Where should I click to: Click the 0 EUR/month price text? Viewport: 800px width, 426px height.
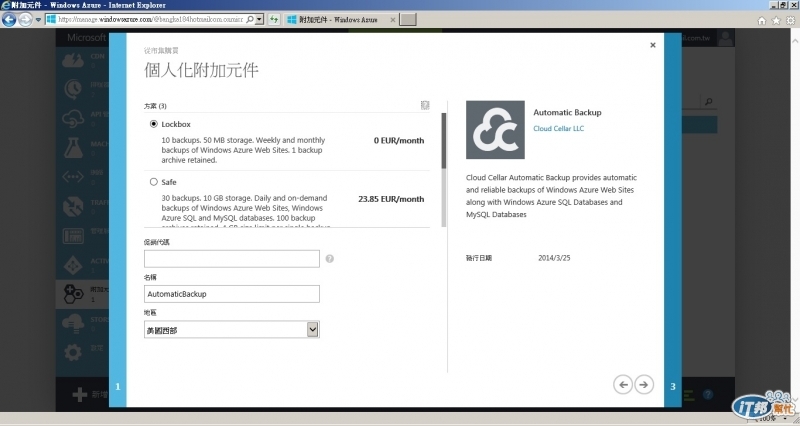tap(398, 140)
